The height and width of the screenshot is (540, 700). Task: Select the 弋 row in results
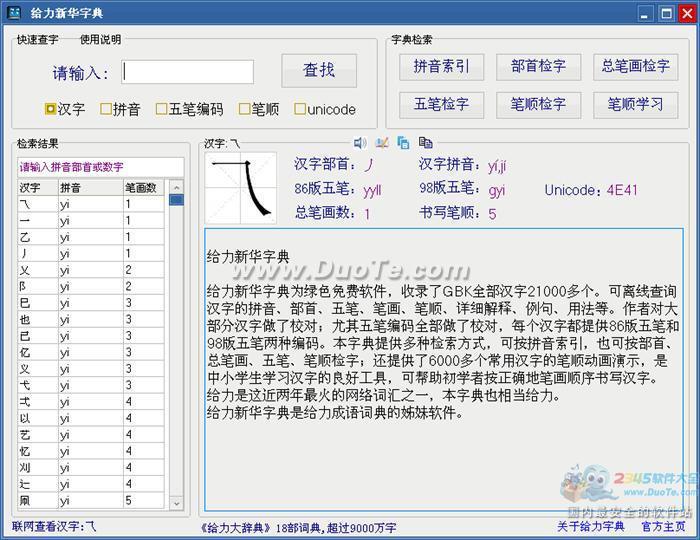(x=91, y=386)
